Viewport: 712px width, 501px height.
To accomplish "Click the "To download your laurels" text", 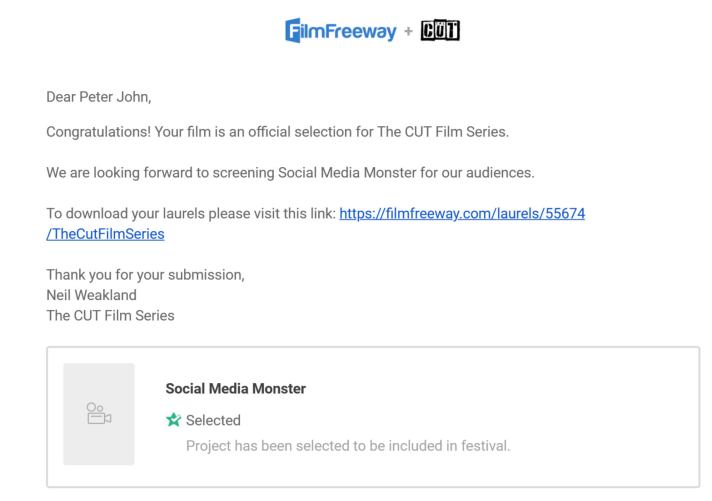I will coord(129,215).
